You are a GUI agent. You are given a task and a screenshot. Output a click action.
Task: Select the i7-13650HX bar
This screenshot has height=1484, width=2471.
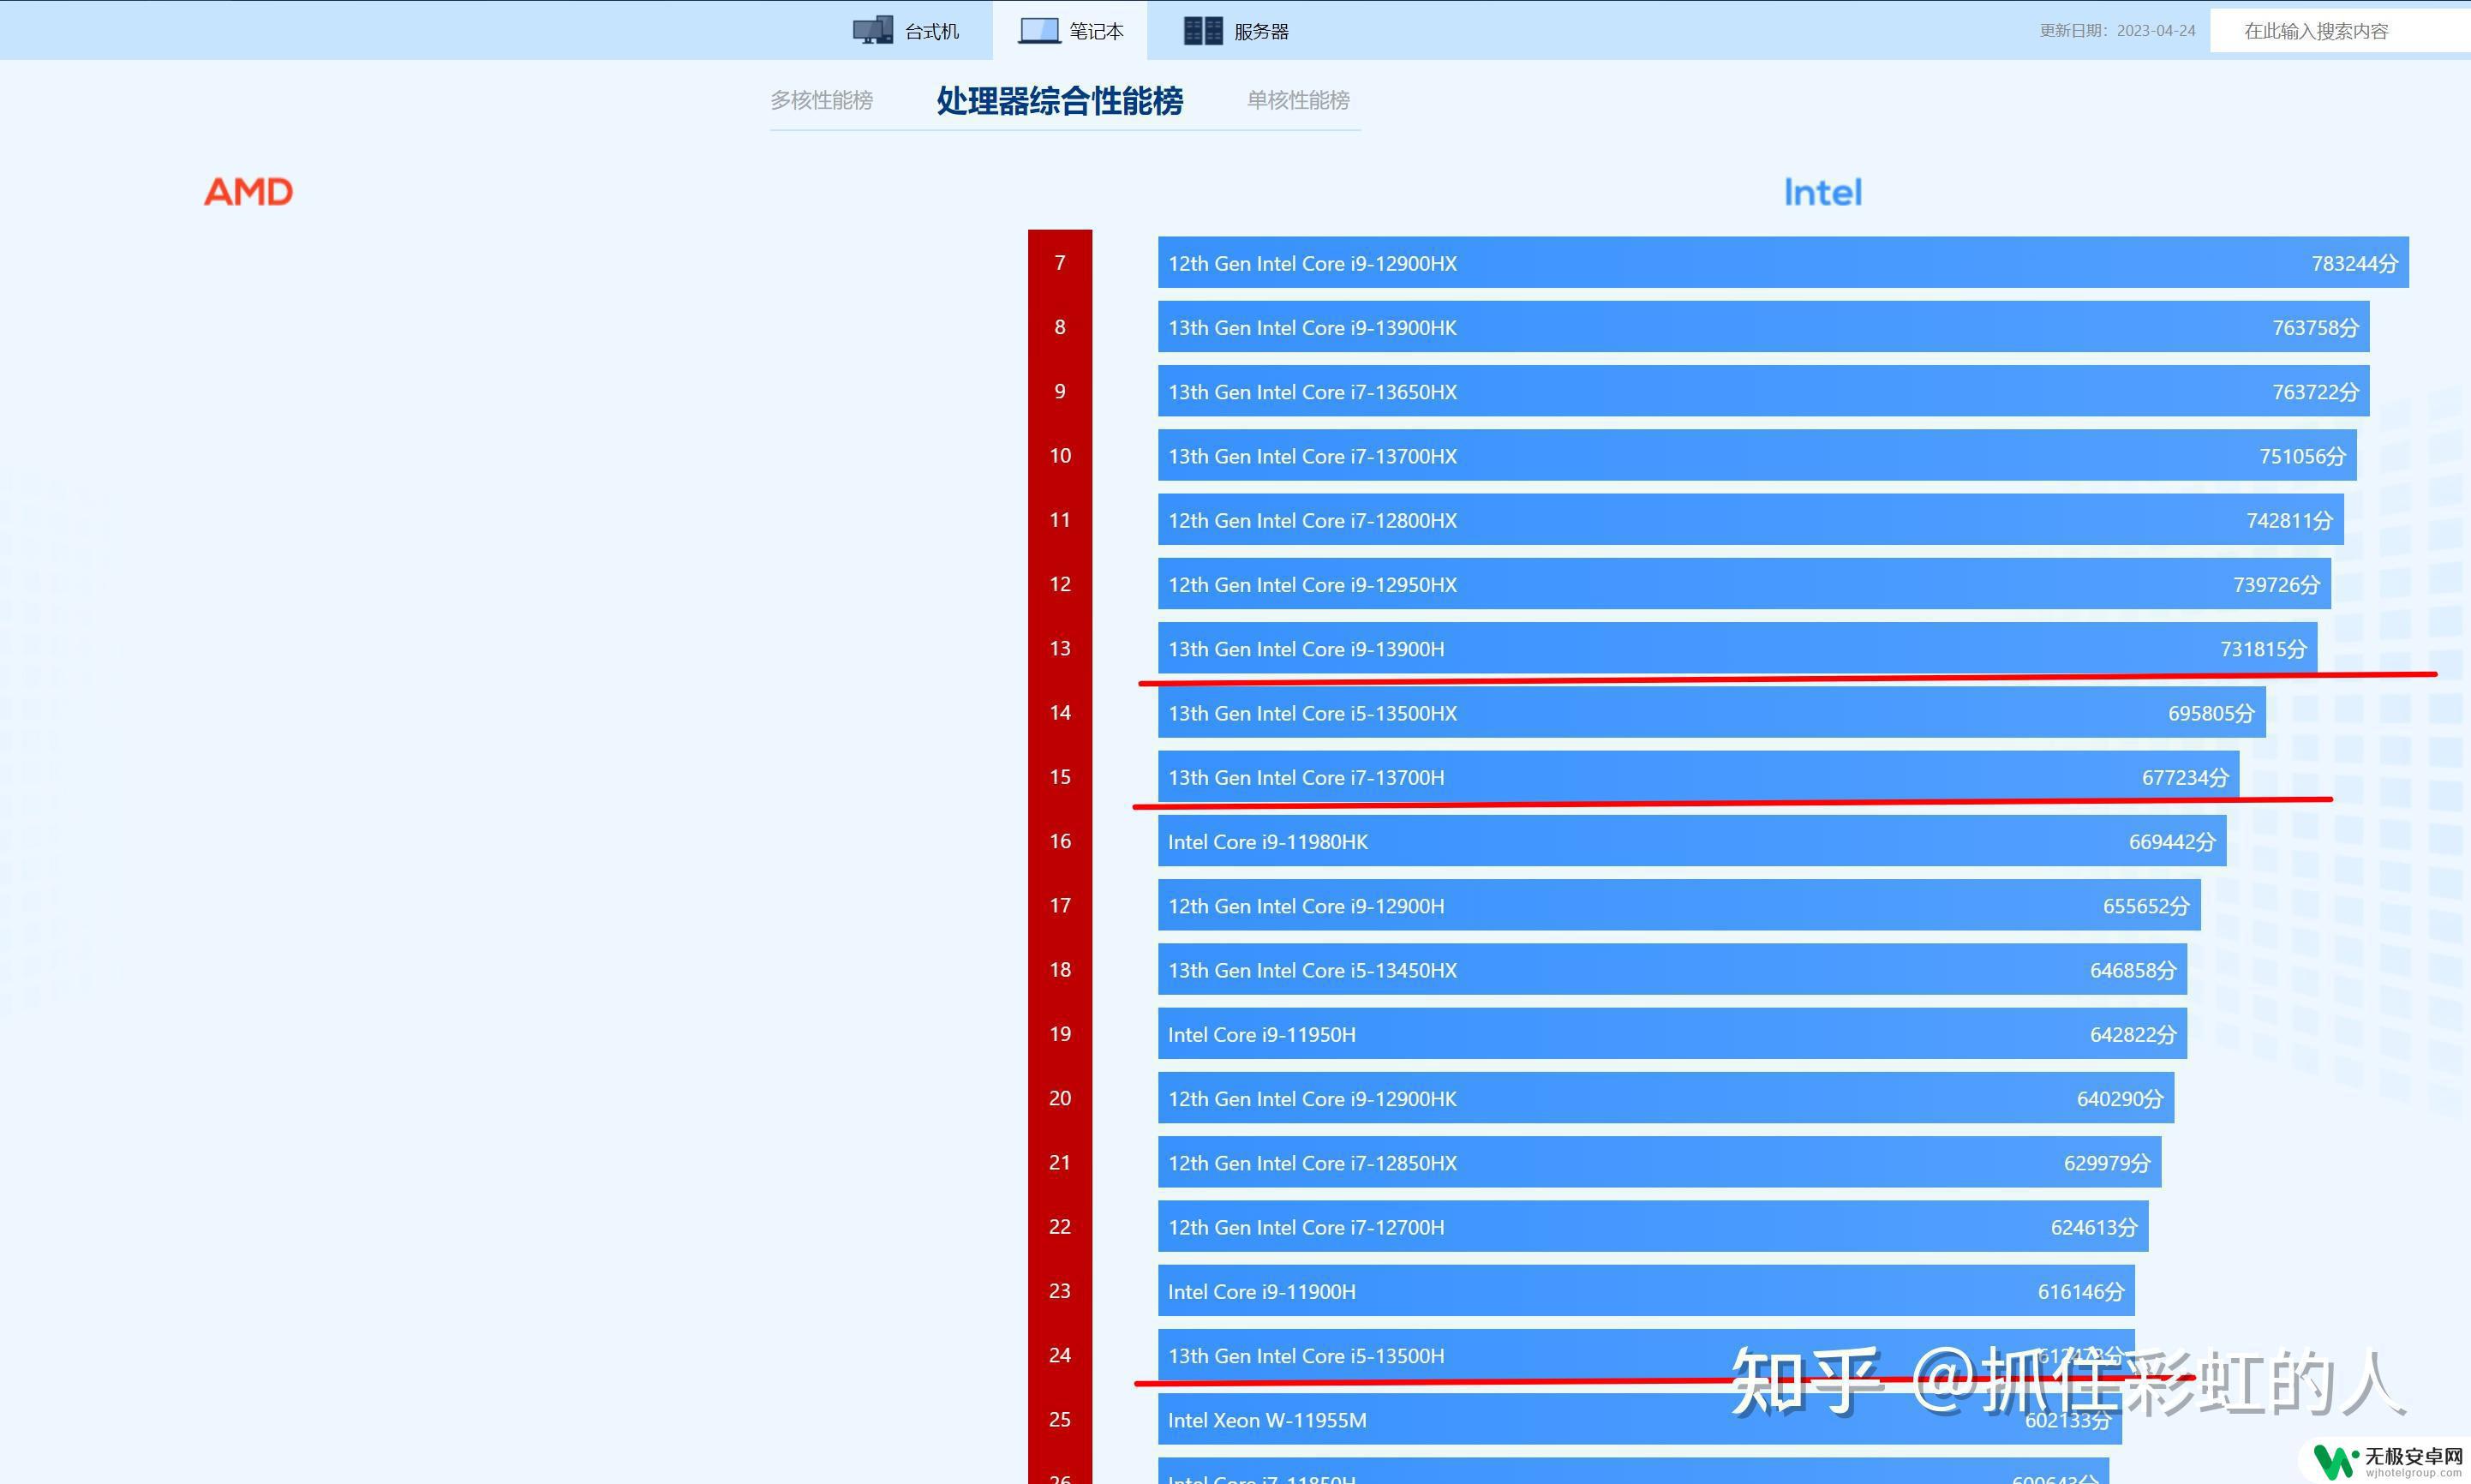[1763, 391]
